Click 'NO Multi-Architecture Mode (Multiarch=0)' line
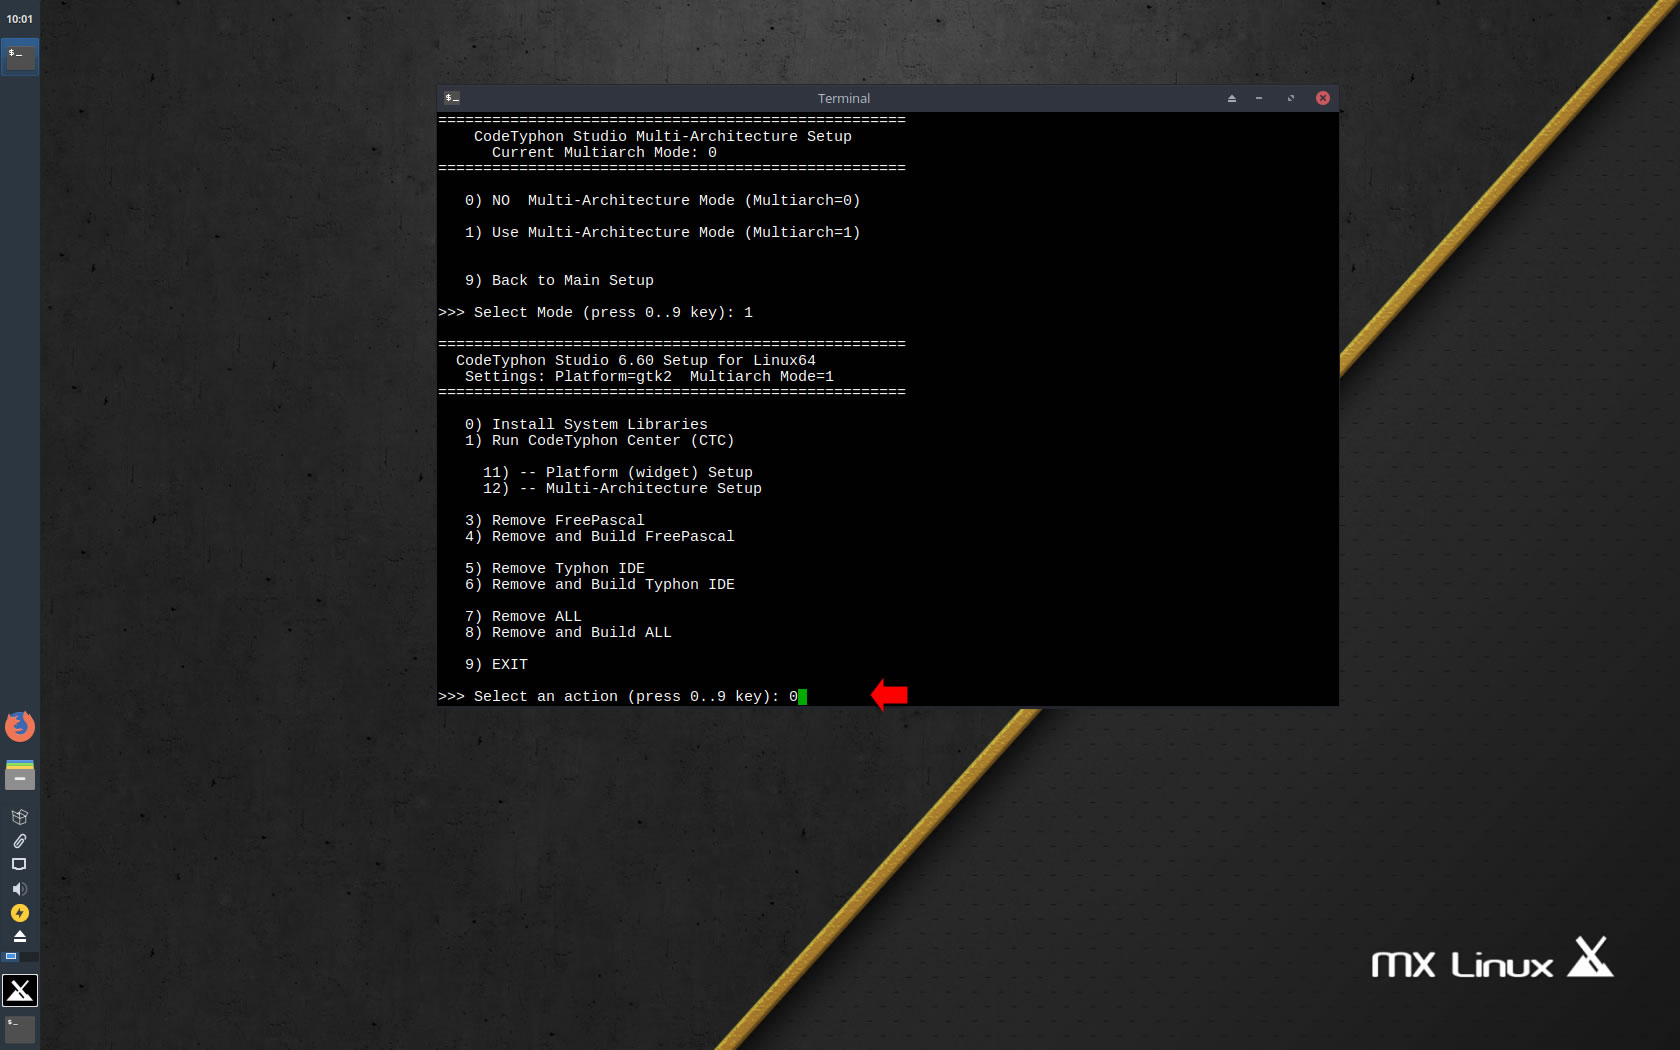Image resolution: width=1680 pixels, height=1050 pixels. click(x=662, y=200)
